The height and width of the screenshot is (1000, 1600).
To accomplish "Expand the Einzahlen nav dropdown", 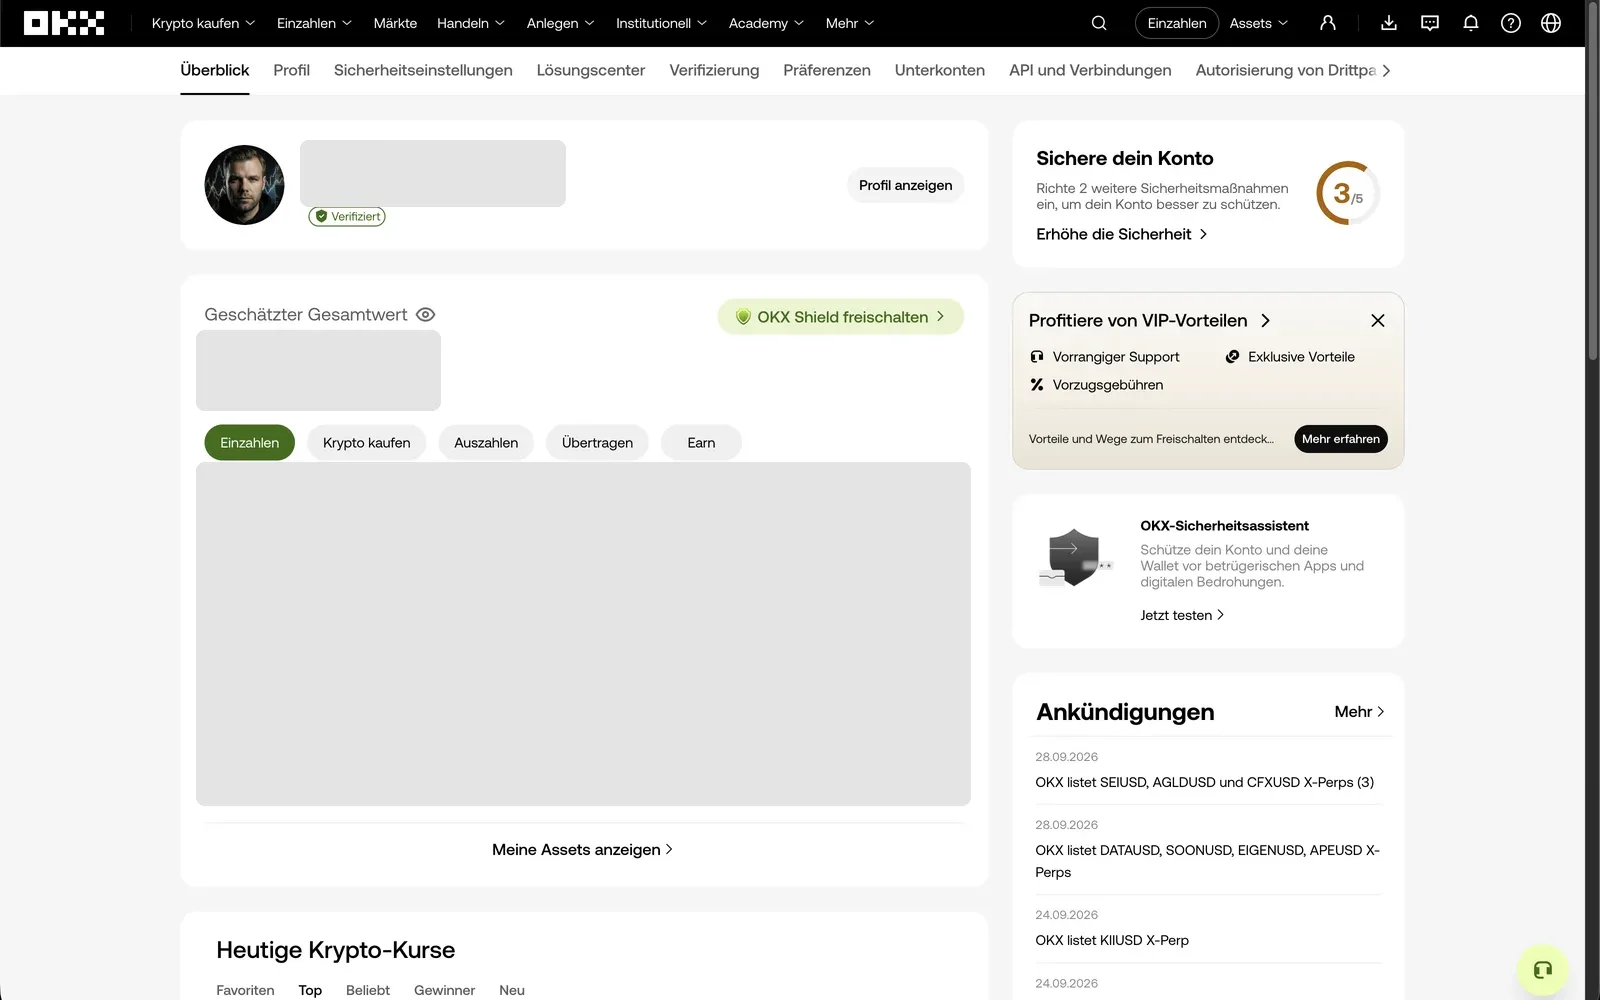I will [x=314, y=23].
